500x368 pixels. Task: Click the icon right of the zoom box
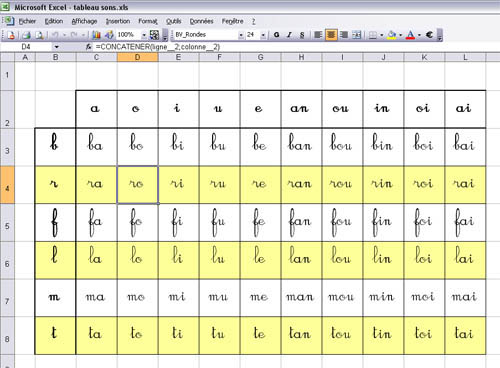click(x=154, y=35)
